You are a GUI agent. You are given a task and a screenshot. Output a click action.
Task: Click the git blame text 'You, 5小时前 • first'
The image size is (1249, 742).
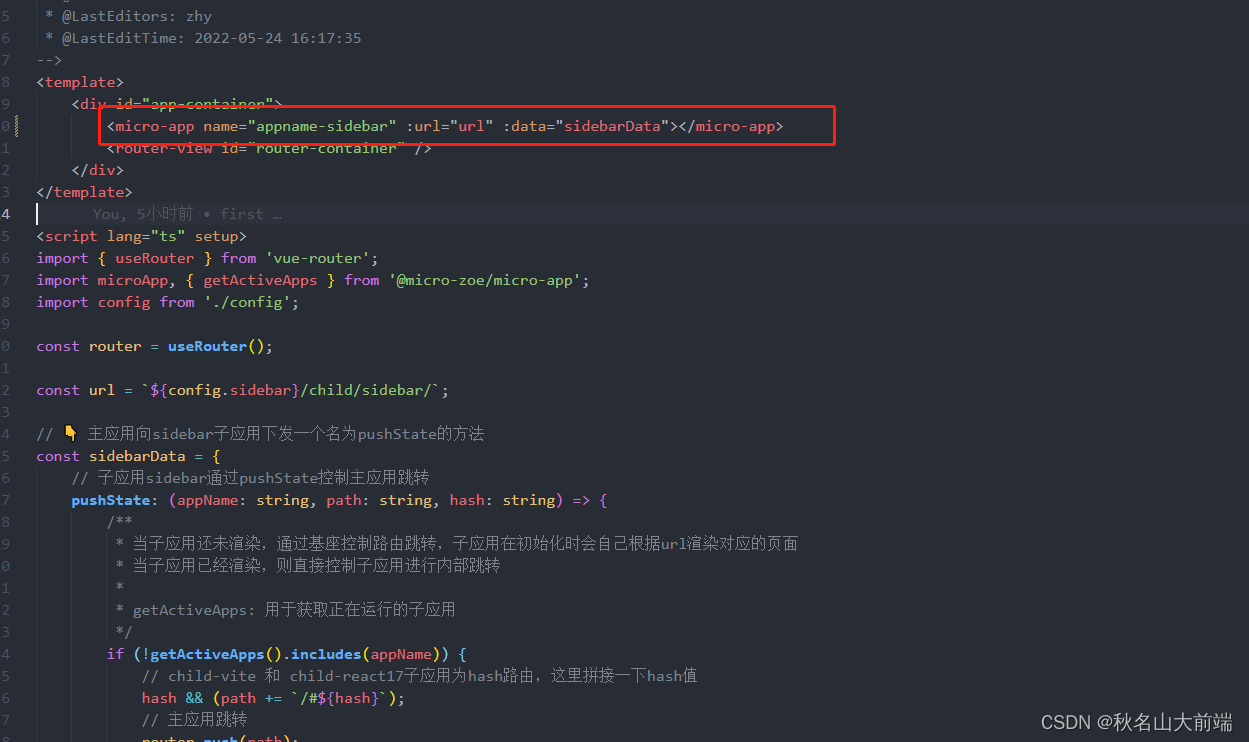(x=185, y=213)
